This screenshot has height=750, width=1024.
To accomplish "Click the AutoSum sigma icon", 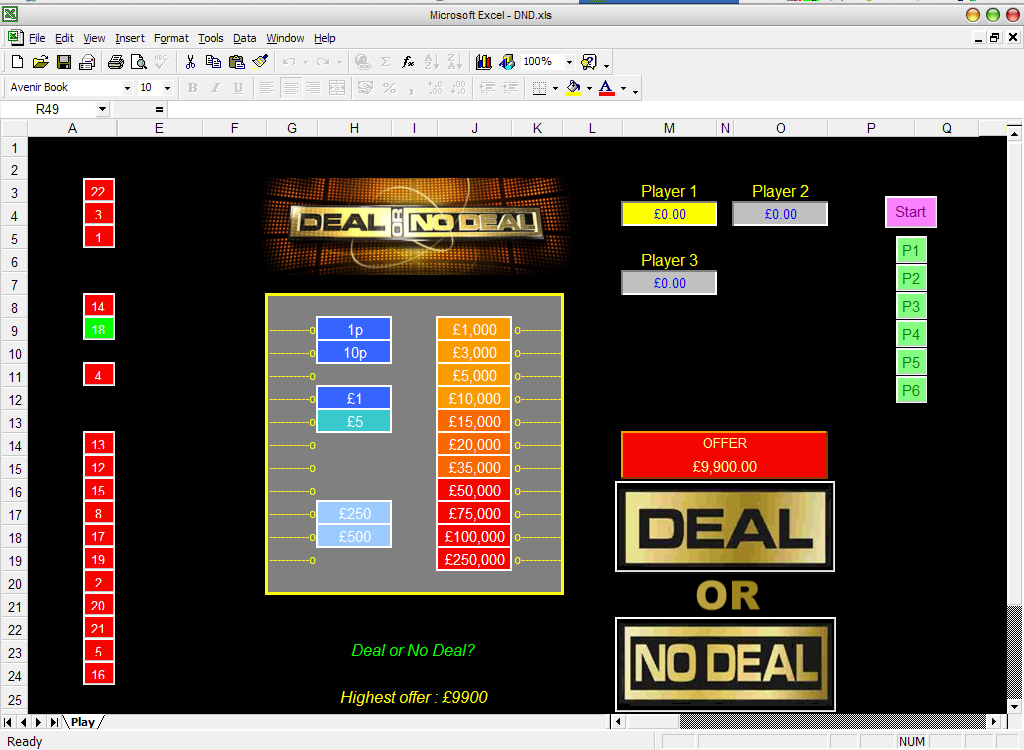I will pos(385,62).
